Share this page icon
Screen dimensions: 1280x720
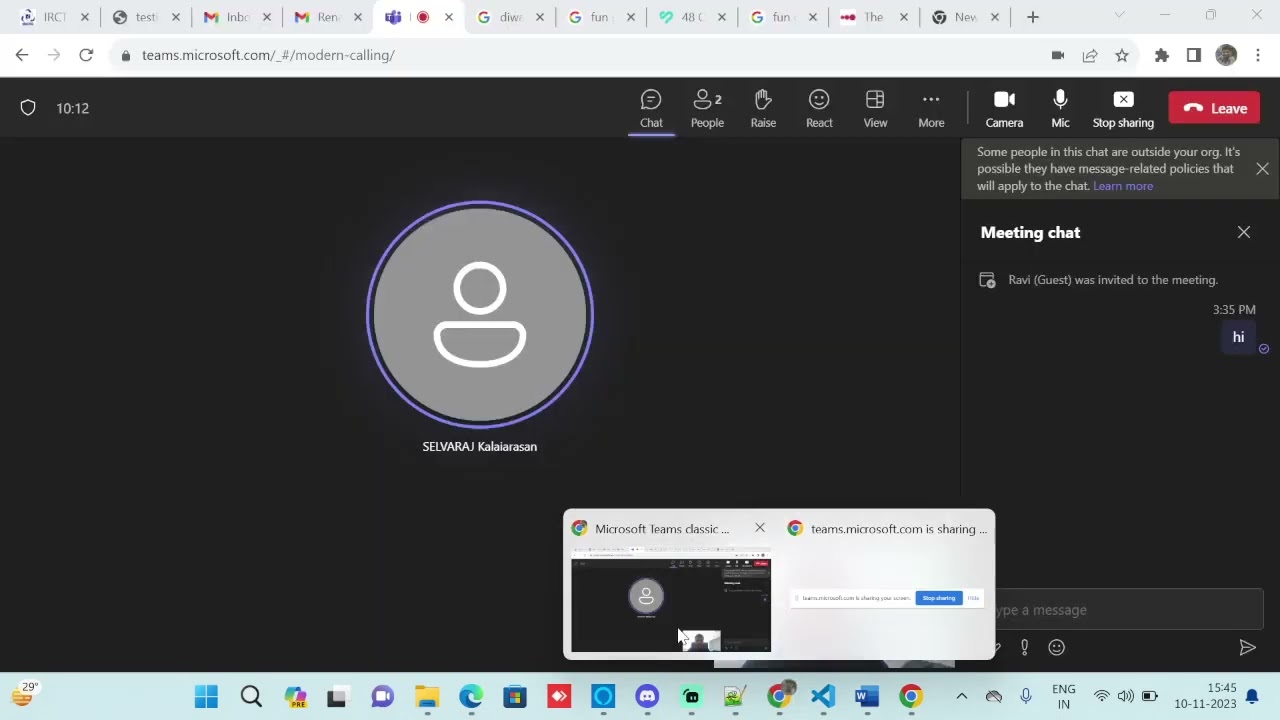pyautogui.click(x=1090, y=55)
